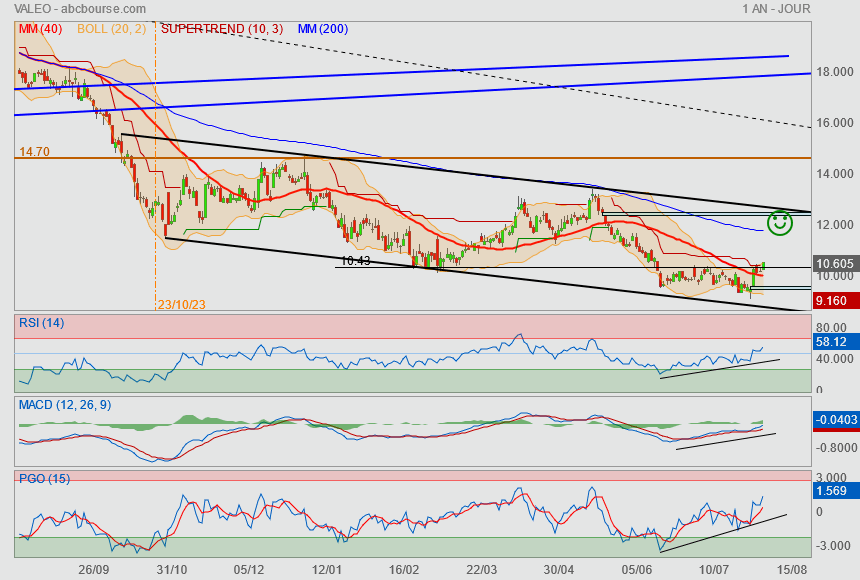Click the 10.43 support level label
This screenshot has height=580, width=860.
click(x=356, y=261)
